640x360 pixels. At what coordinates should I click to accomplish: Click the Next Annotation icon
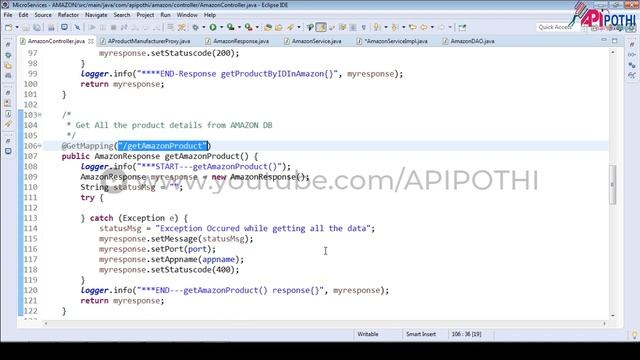376,27
